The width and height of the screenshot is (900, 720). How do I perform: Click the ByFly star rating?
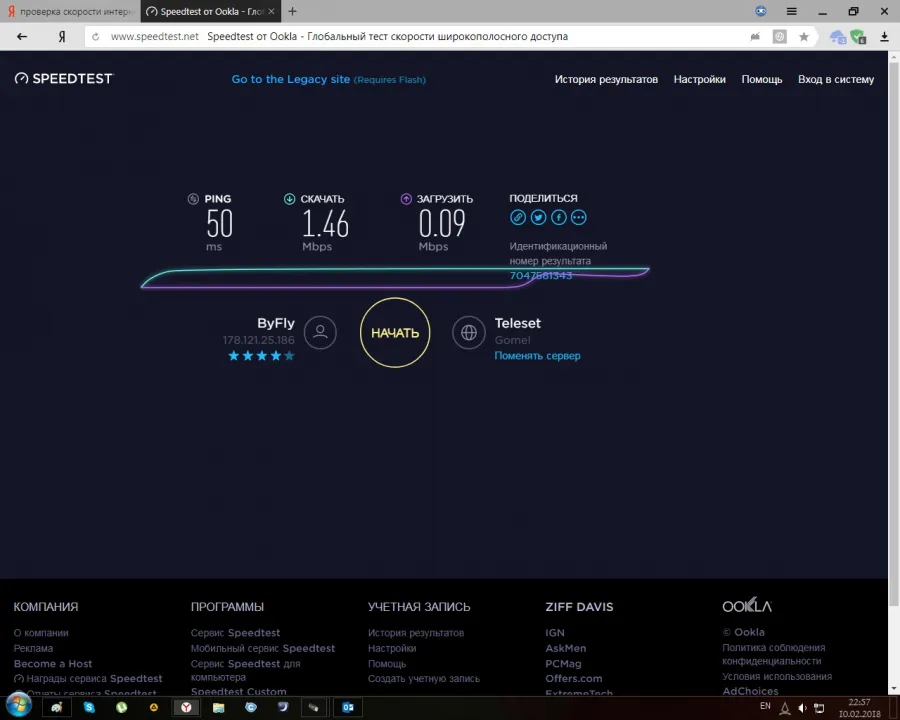pos(261,356)
